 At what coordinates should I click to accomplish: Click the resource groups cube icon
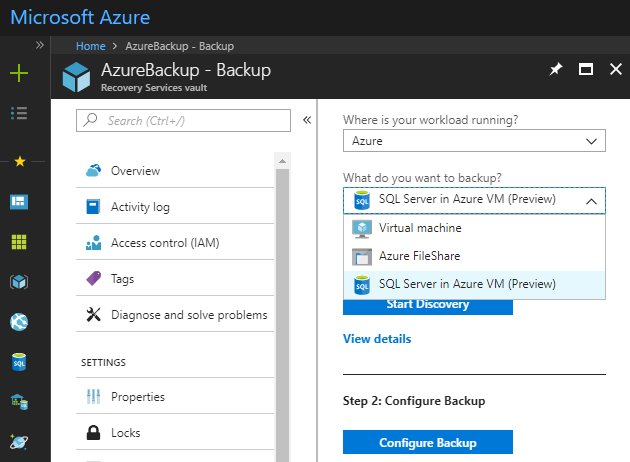(19, 281)
